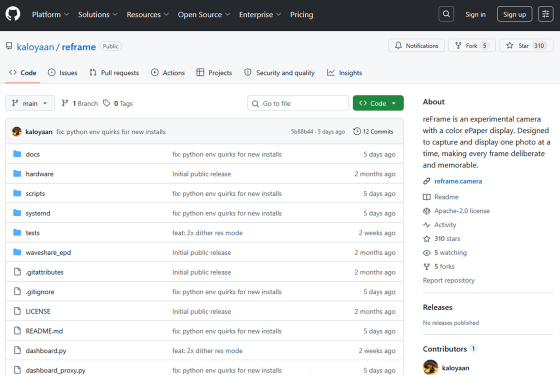Click the LICENSE file icon
Screen dimensions: 560x375
point(17,311)
